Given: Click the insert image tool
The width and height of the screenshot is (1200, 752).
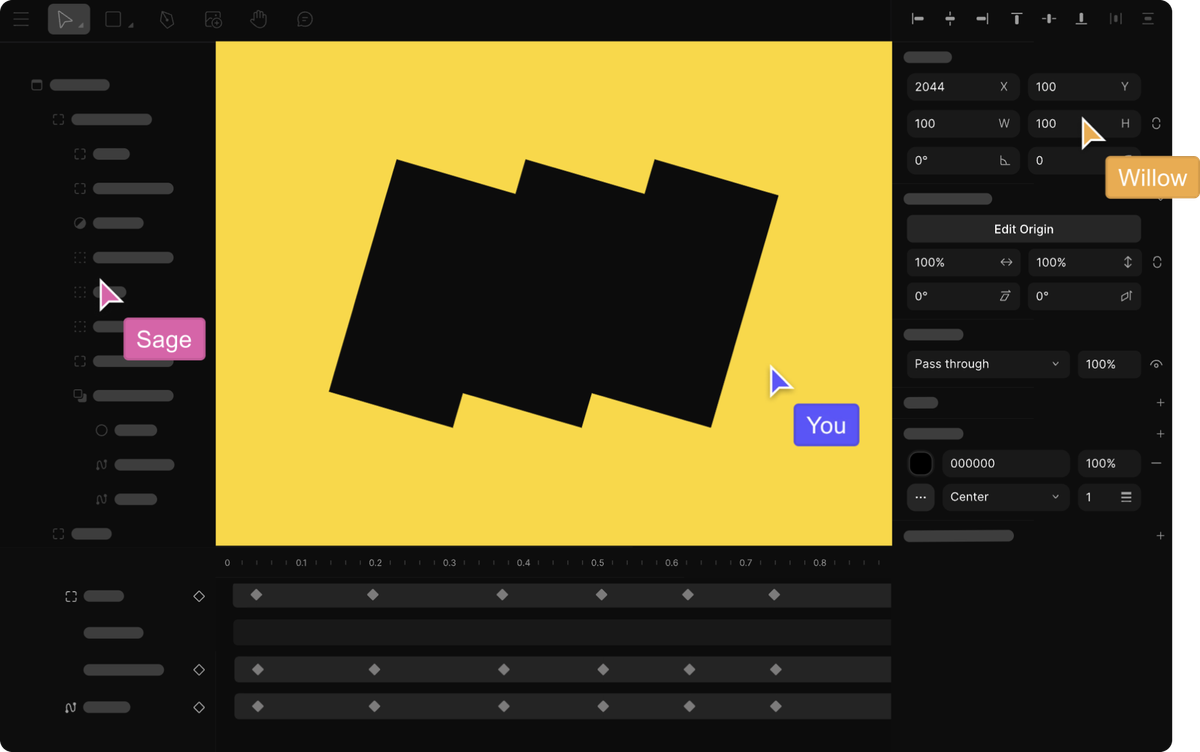Looking at the screenshot, I should 212,20.
